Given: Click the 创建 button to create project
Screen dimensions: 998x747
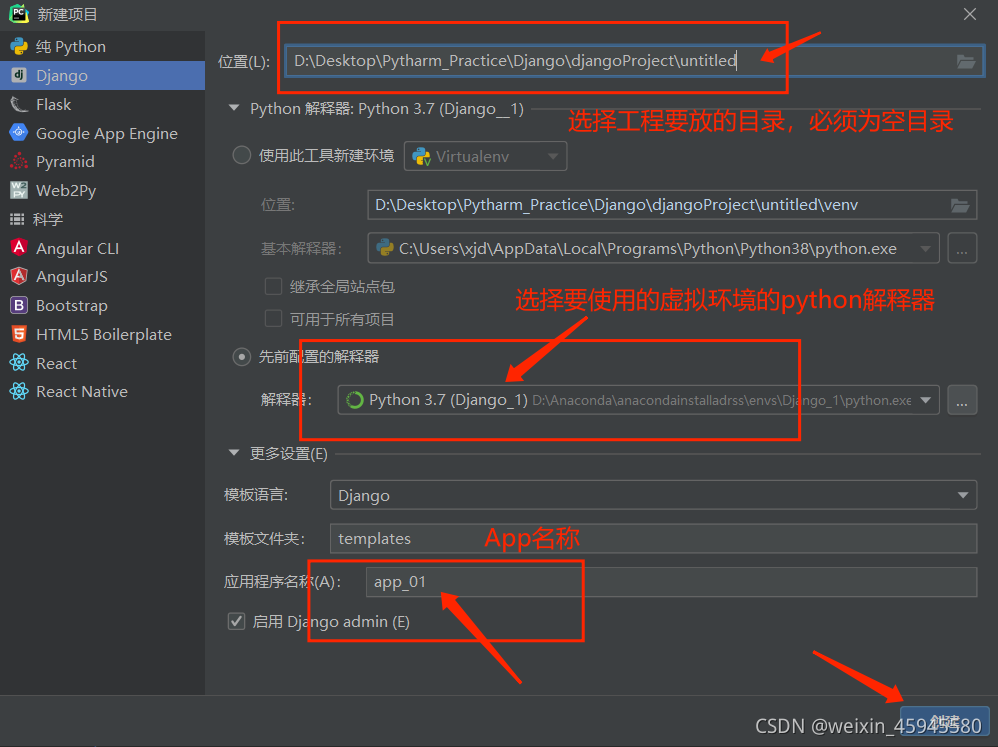Looking at the screenshot, I should (945, 719).
